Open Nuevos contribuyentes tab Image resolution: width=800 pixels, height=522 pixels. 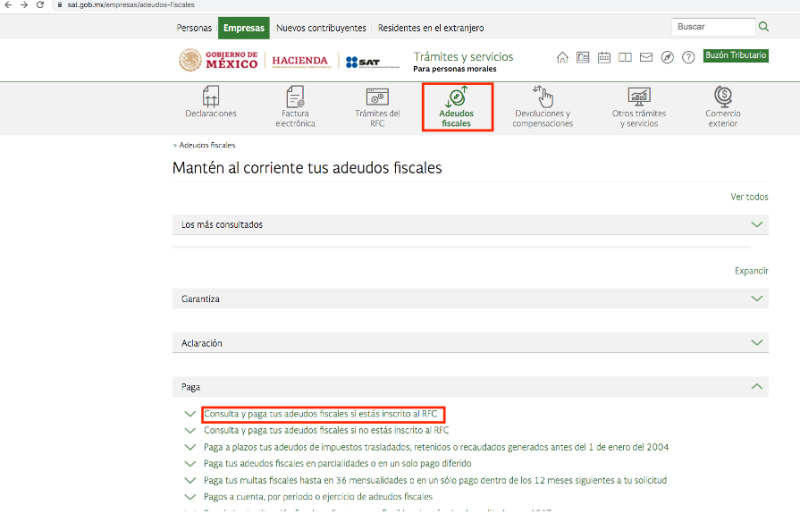(321, 28)
